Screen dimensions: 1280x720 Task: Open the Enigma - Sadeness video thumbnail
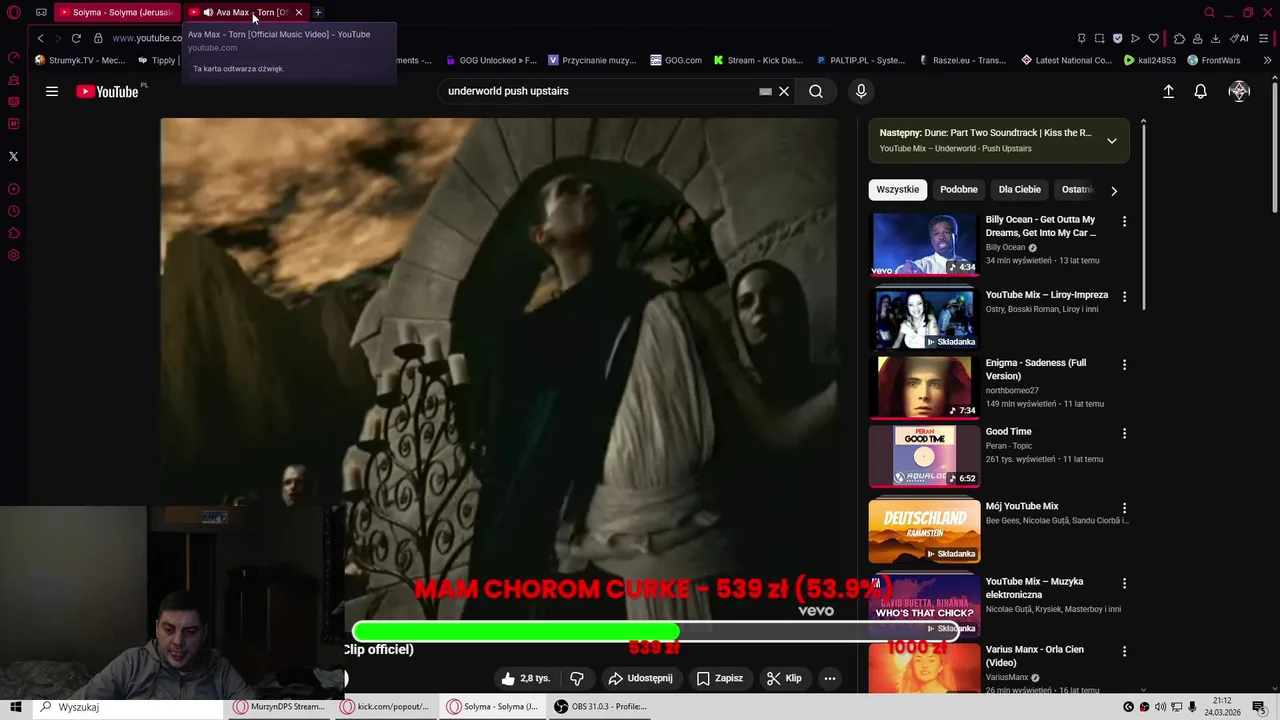point(925,387)
